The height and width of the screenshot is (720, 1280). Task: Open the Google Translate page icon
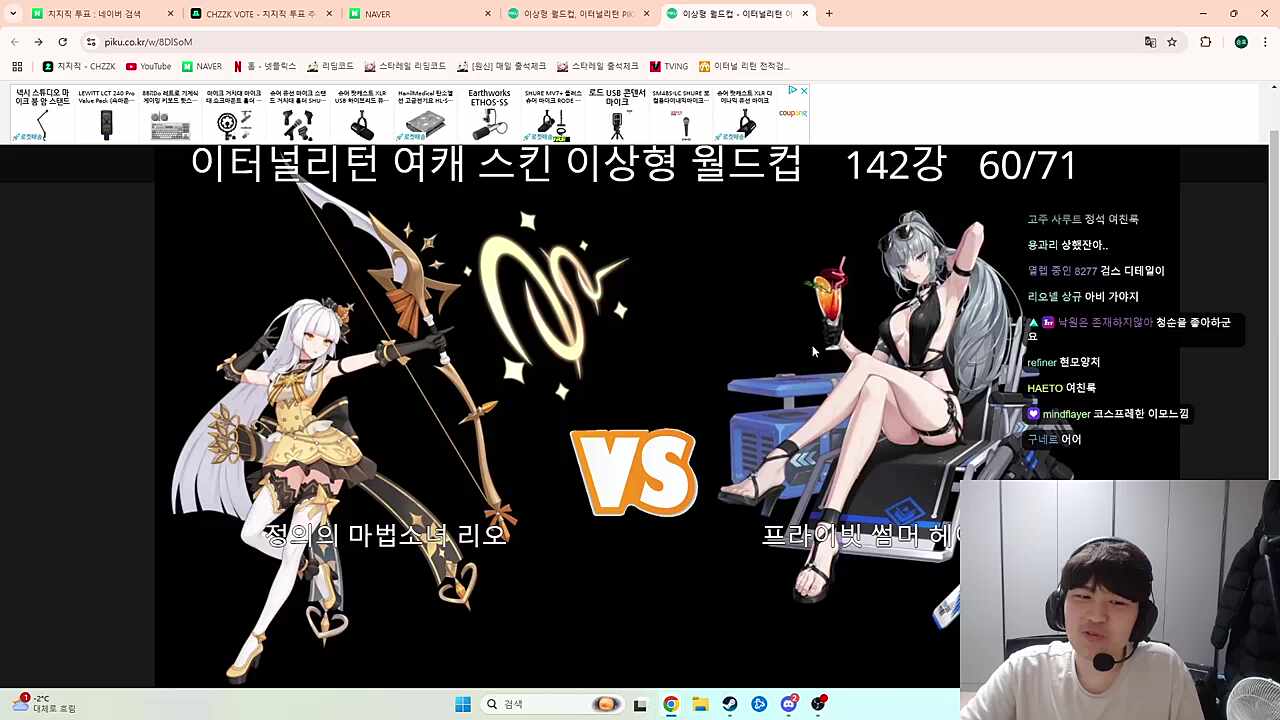click(x=1150, y=42)
